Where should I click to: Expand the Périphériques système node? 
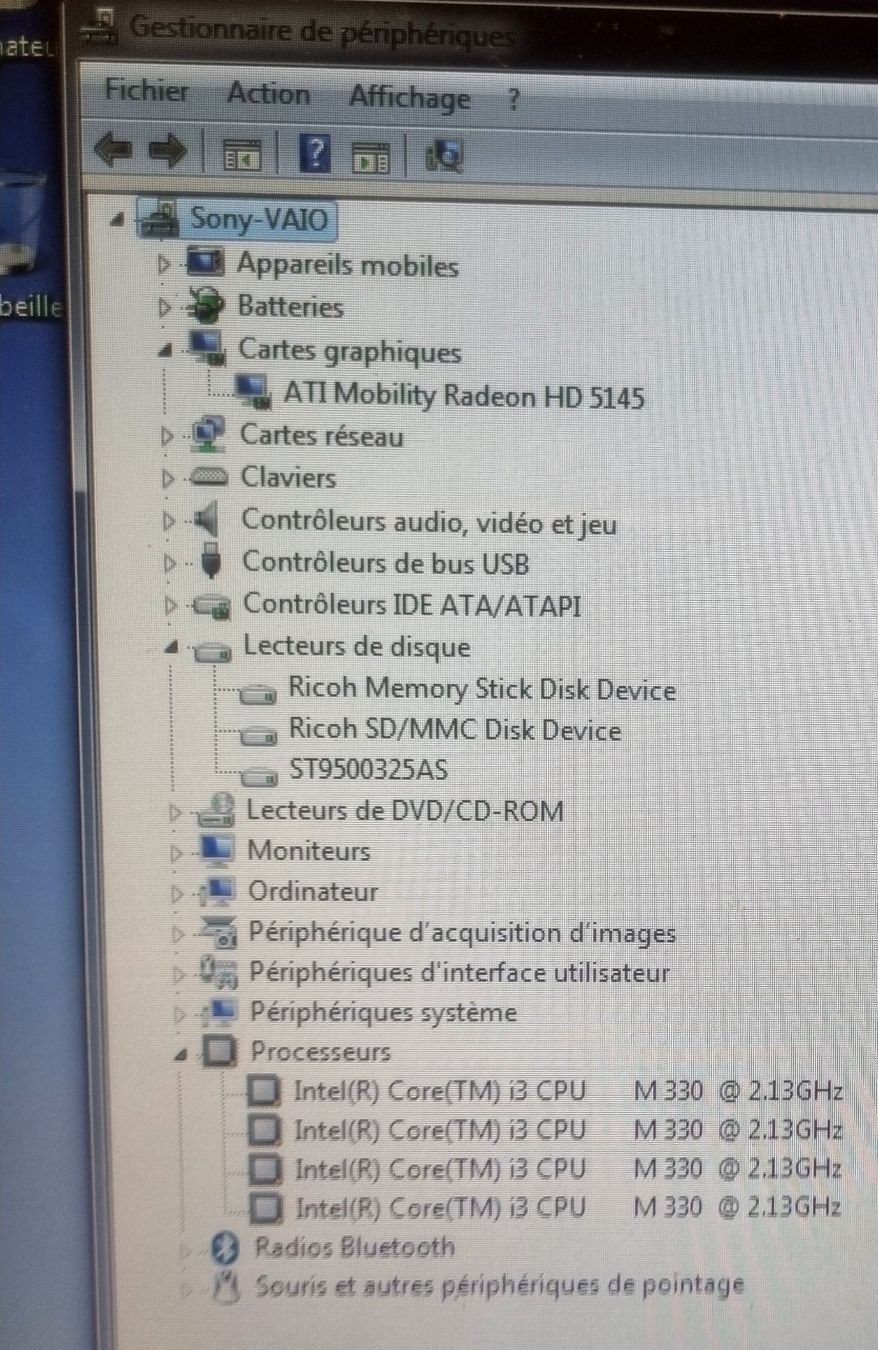coord(180,1015)
